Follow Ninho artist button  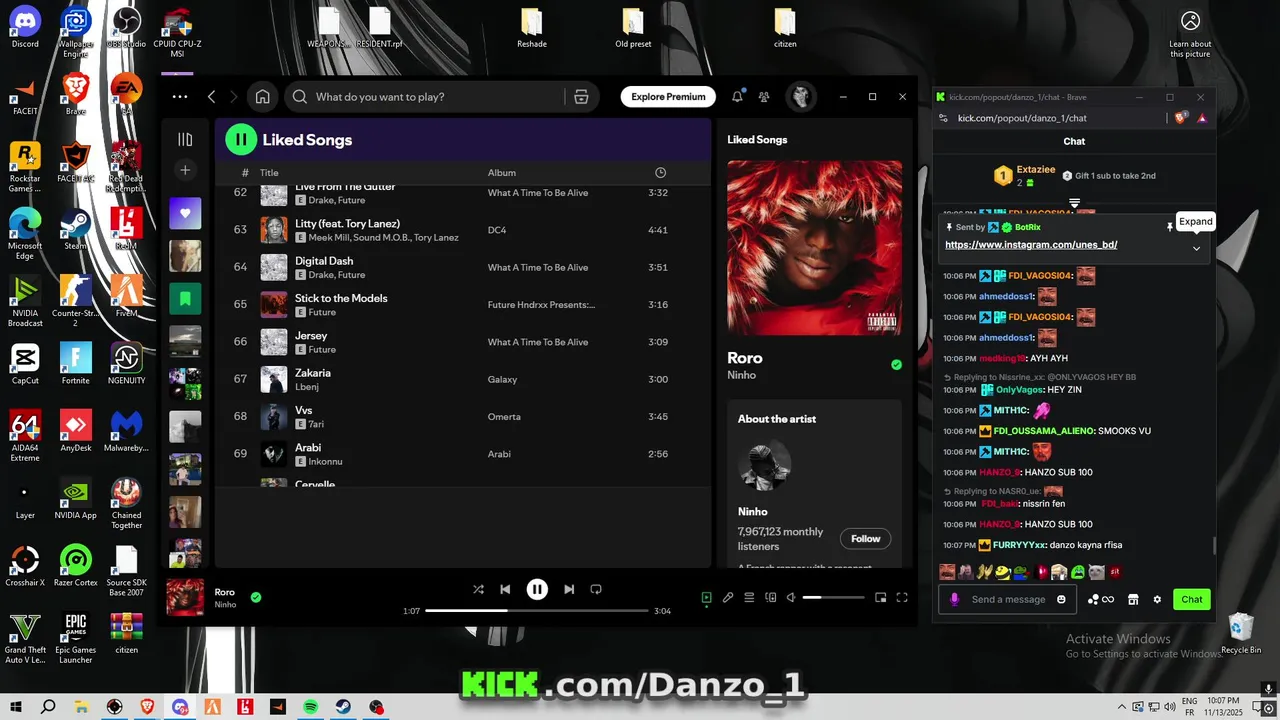point(865,538)
